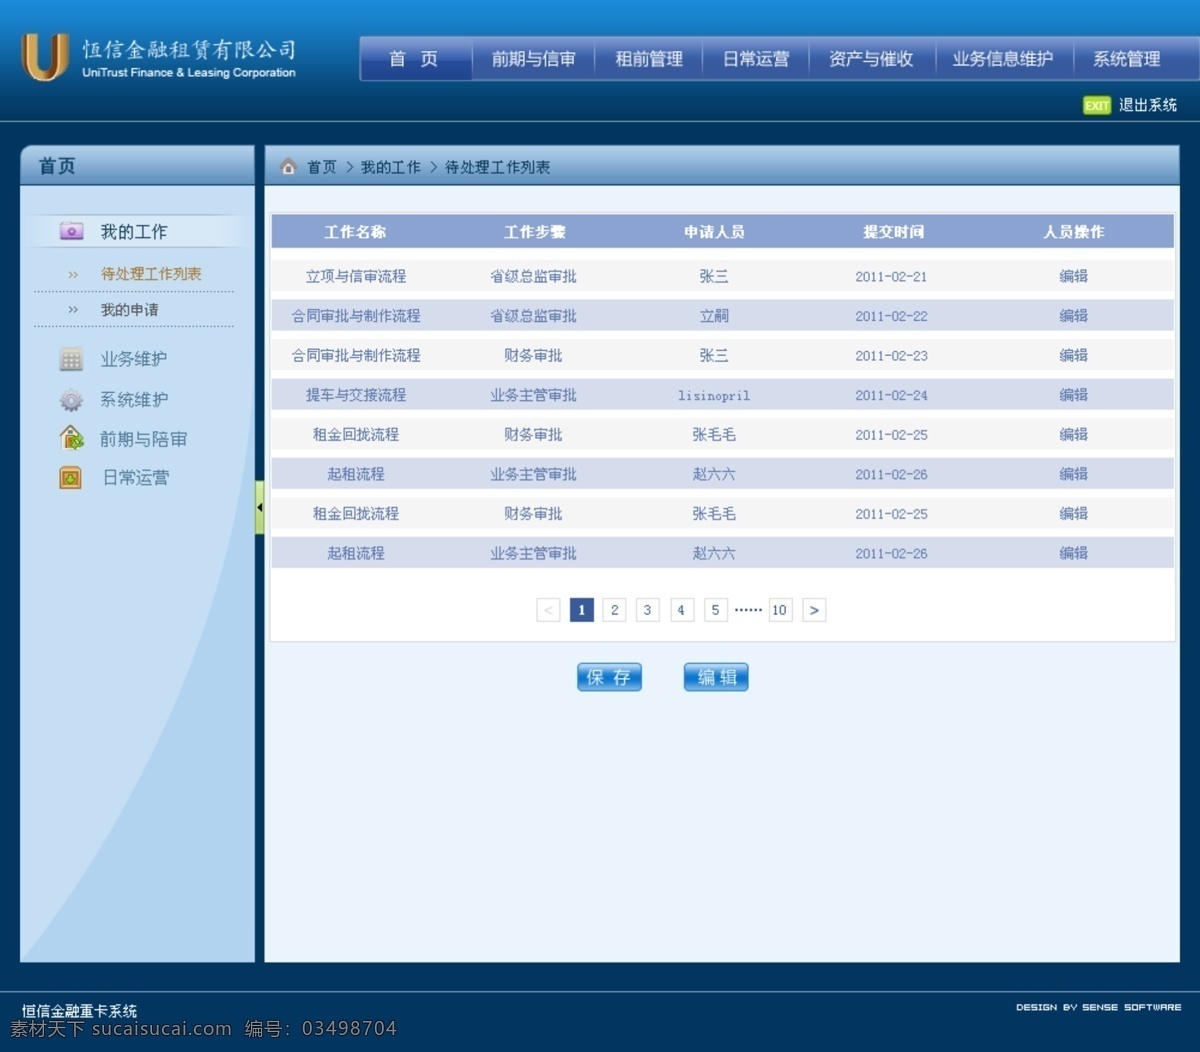Image resolution: width=1200 pixels, height=1052 pixels.
Task: Click the 提车与交接流程 cell
Action: pos(356,395)
